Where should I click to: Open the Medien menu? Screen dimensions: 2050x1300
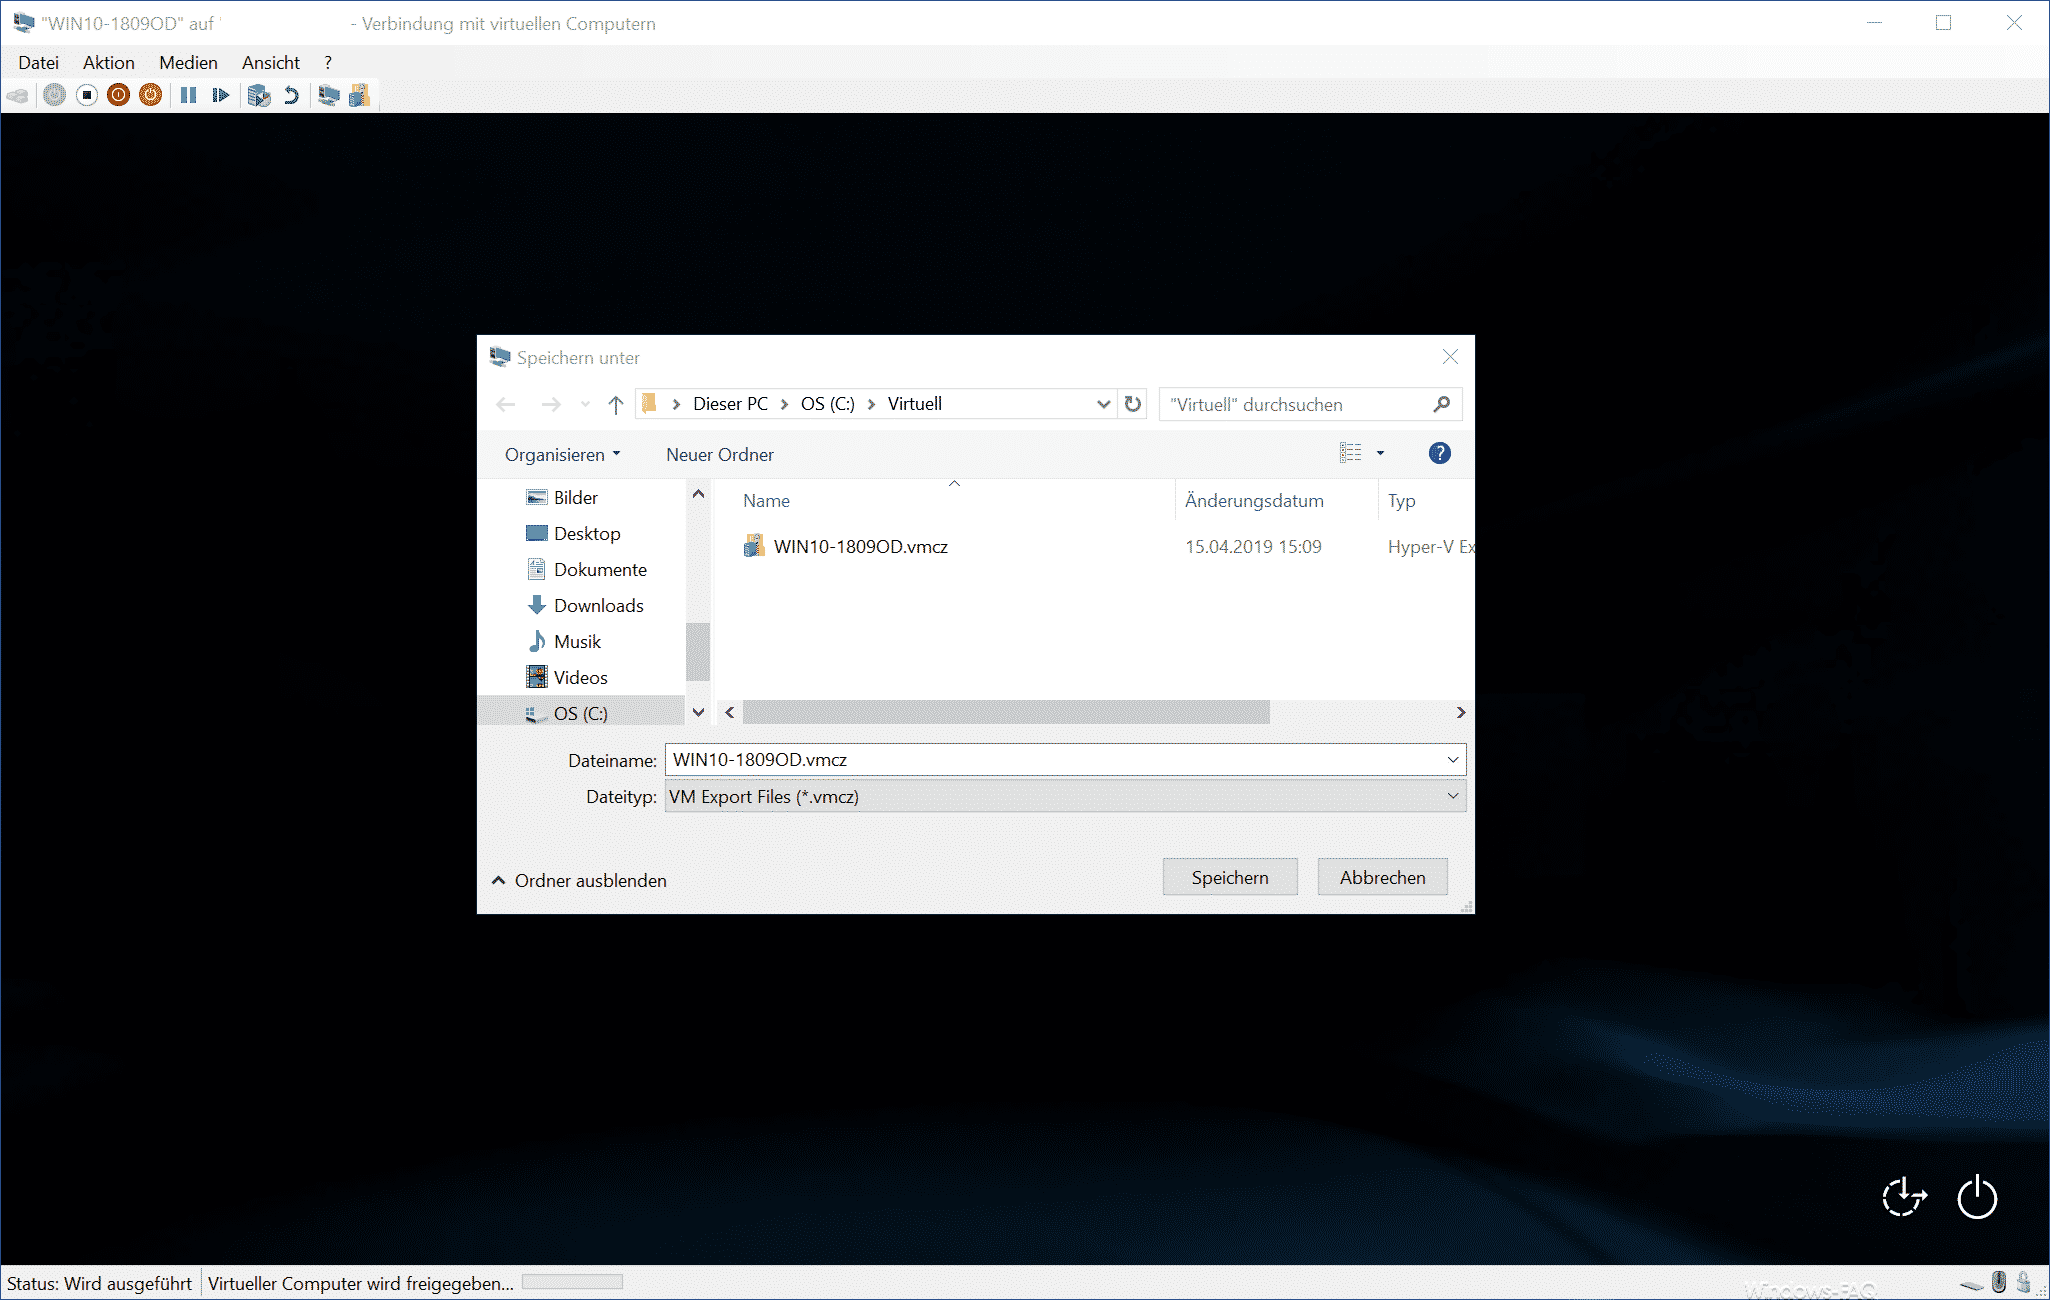point(188,62)
